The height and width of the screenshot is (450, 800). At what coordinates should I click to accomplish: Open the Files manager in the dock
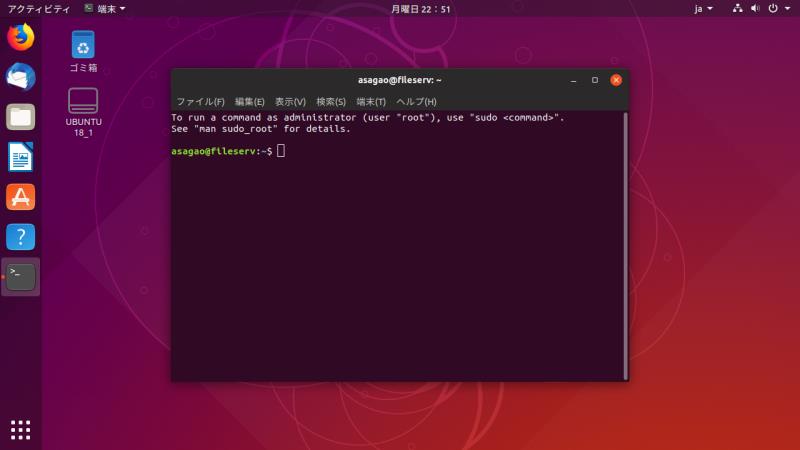tap(20, 117)
